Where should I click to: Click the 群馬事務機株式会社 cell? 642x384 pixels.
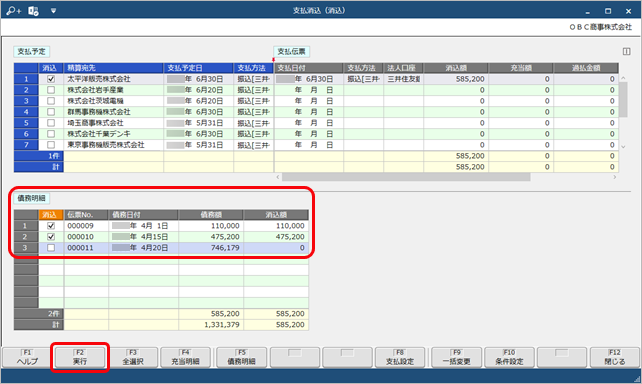point(113,112)
